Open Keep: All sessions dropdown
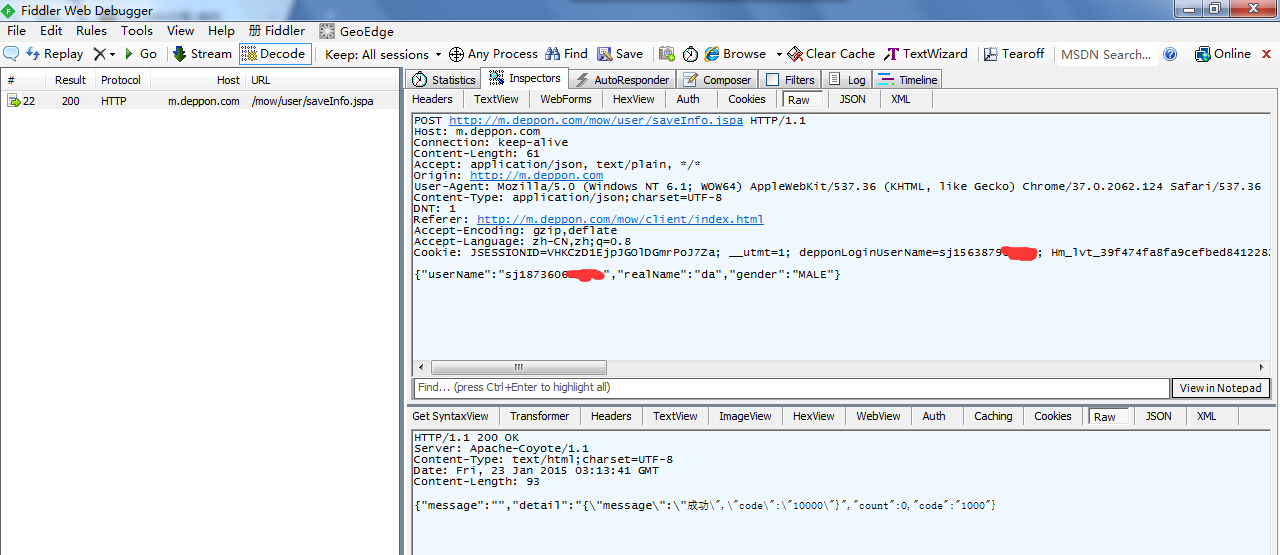The height and width of the screenshot is (555, 1280). point(383,54)
